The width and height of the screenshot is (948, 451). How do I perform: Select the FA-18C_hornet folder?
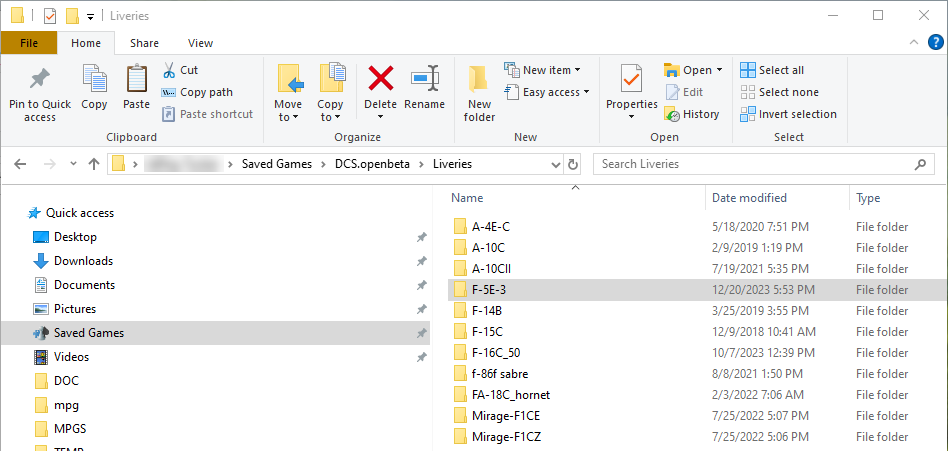click(511, 395)
